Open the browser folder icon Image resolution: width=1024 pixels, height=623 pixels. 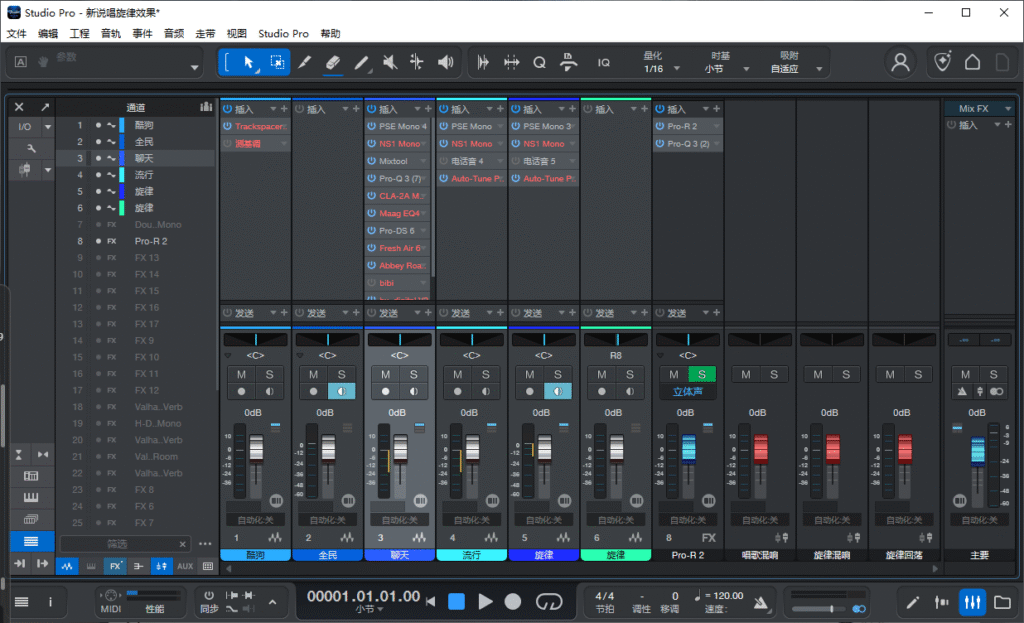pos(1002,602)
